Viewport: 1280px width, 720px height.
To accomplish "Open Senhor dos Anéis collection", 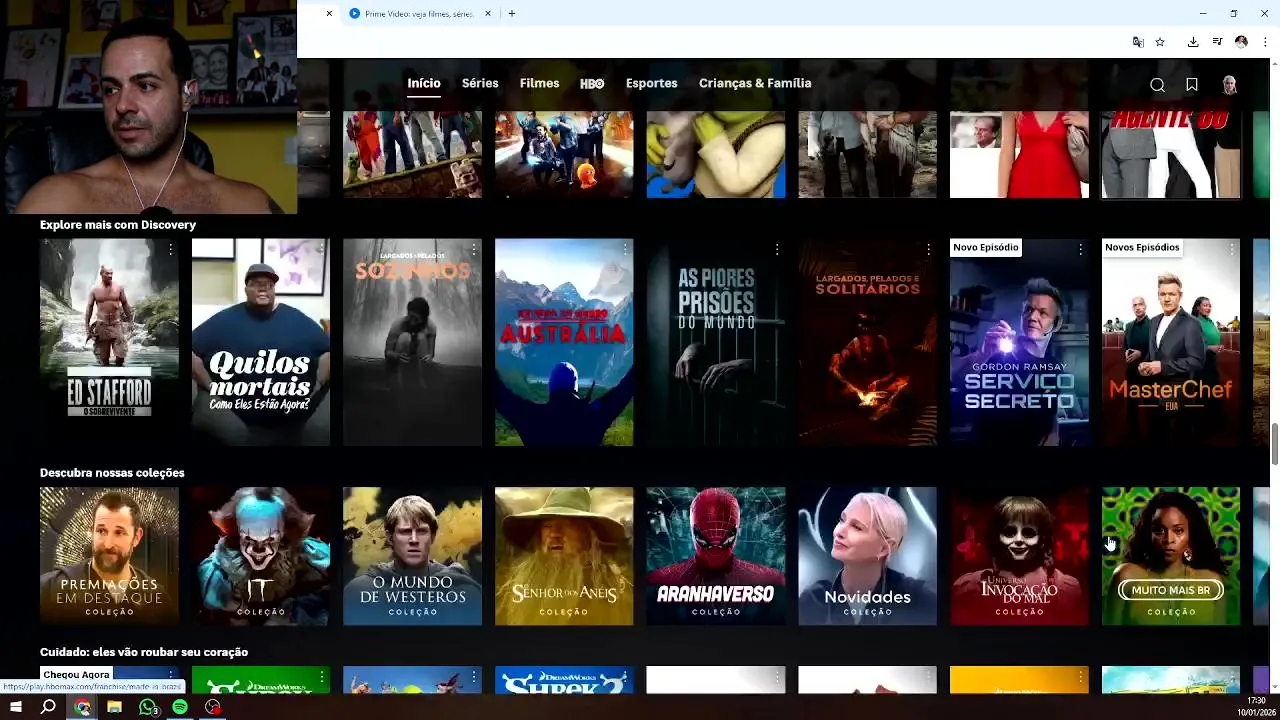I will [564, 556].
